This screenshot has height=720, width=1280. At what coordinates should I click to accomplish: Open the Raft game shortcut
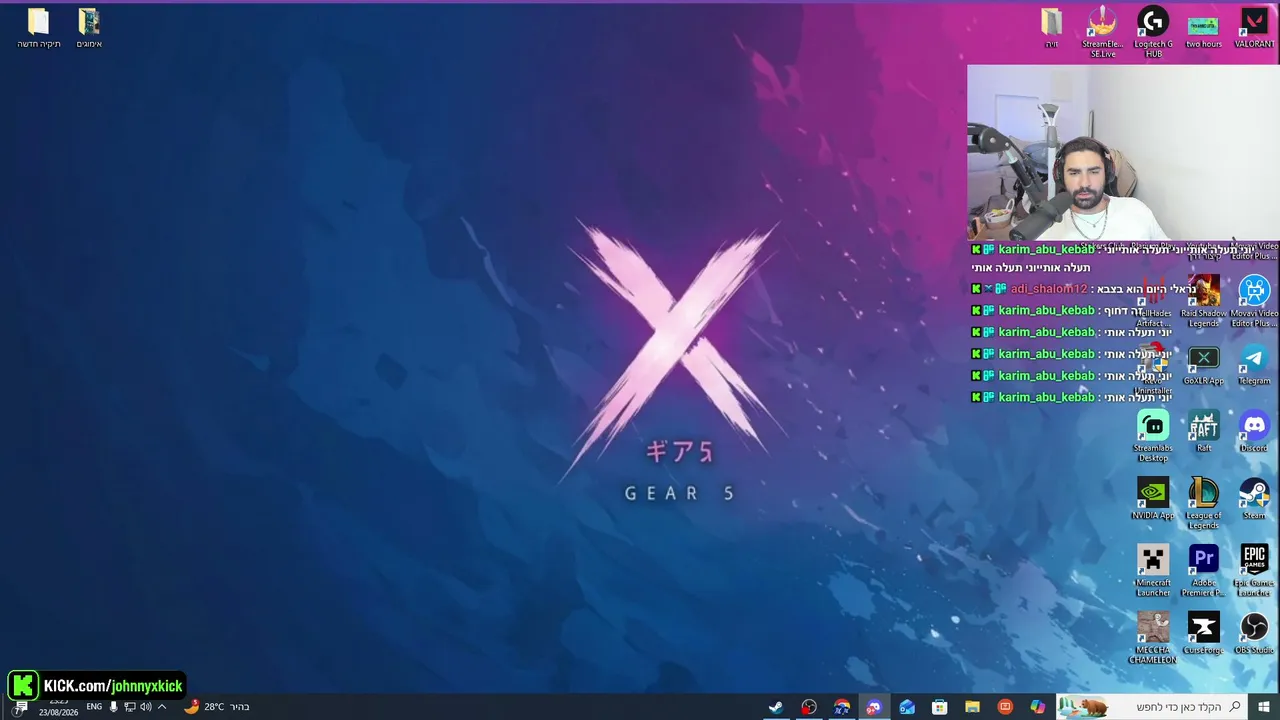[1203, 432]
